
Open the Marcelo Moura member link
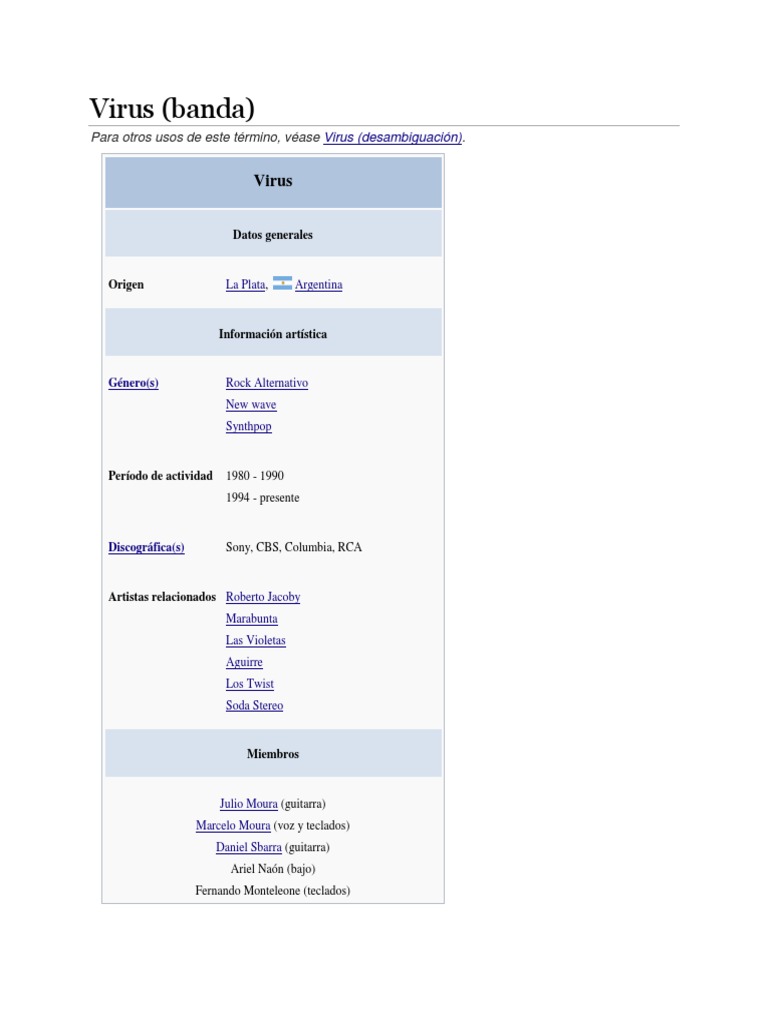(x=233, y=825)
